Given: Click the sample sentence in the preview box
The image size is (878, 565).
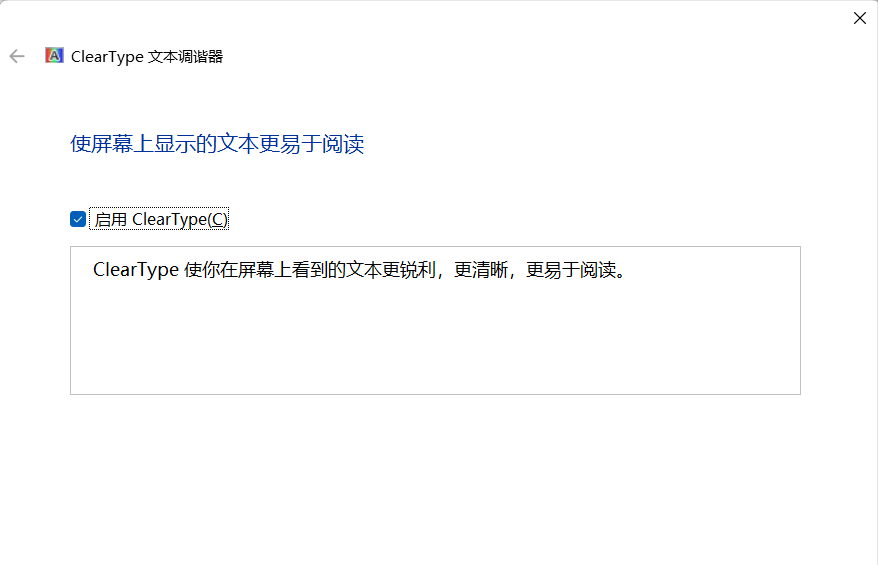Looking at the screenshot, I should pyautogui.click(x=359, y=270).
